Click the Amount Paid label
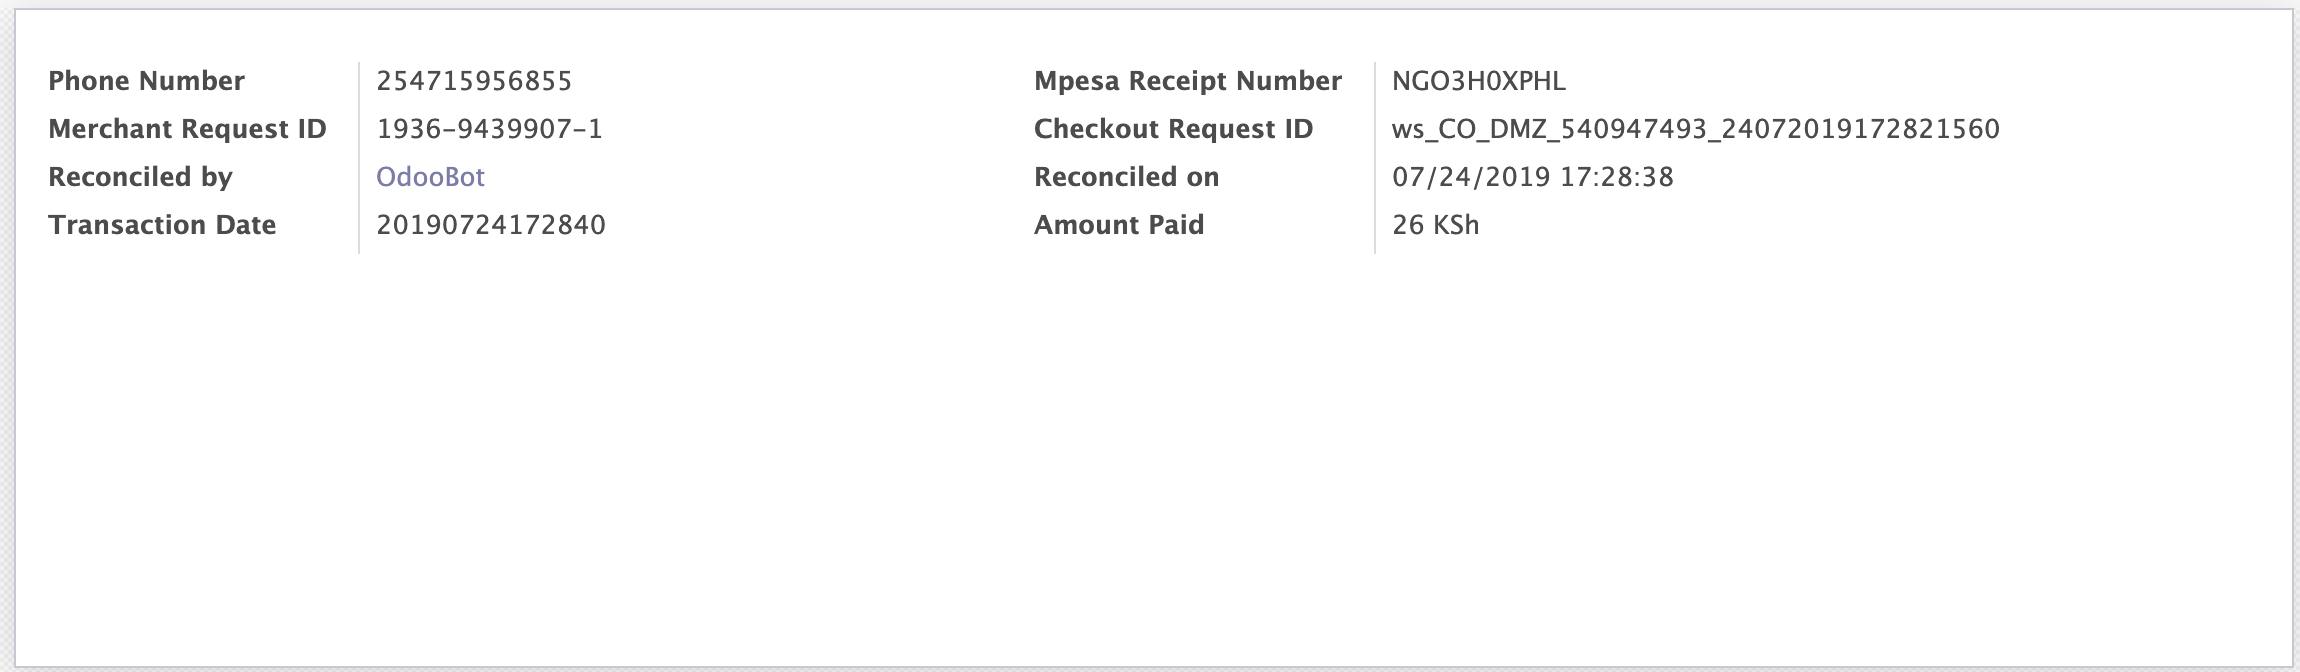The height and width of the screenshot is (672, 2300). (x=1119, y=225)
